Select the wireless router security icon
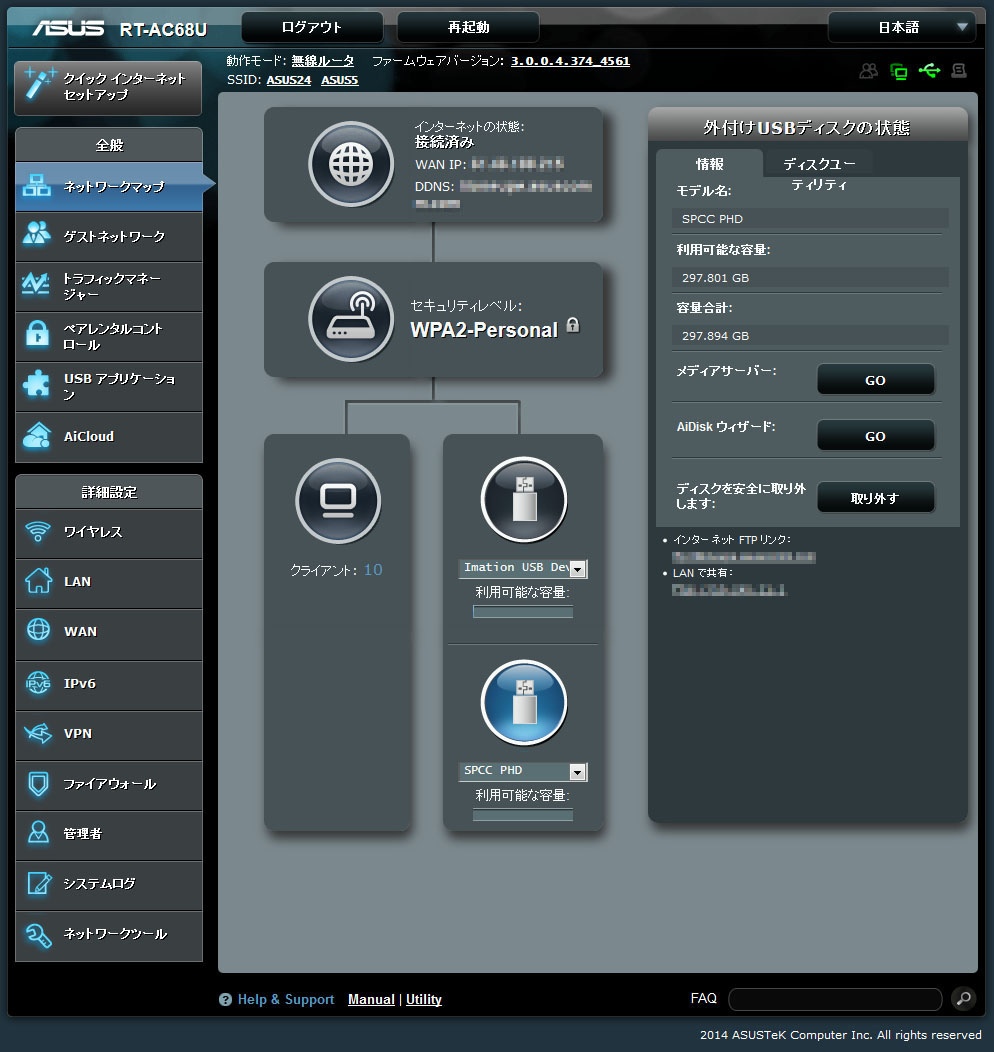Viewport: 994px width, 1052px height. (x=351, y=319)
